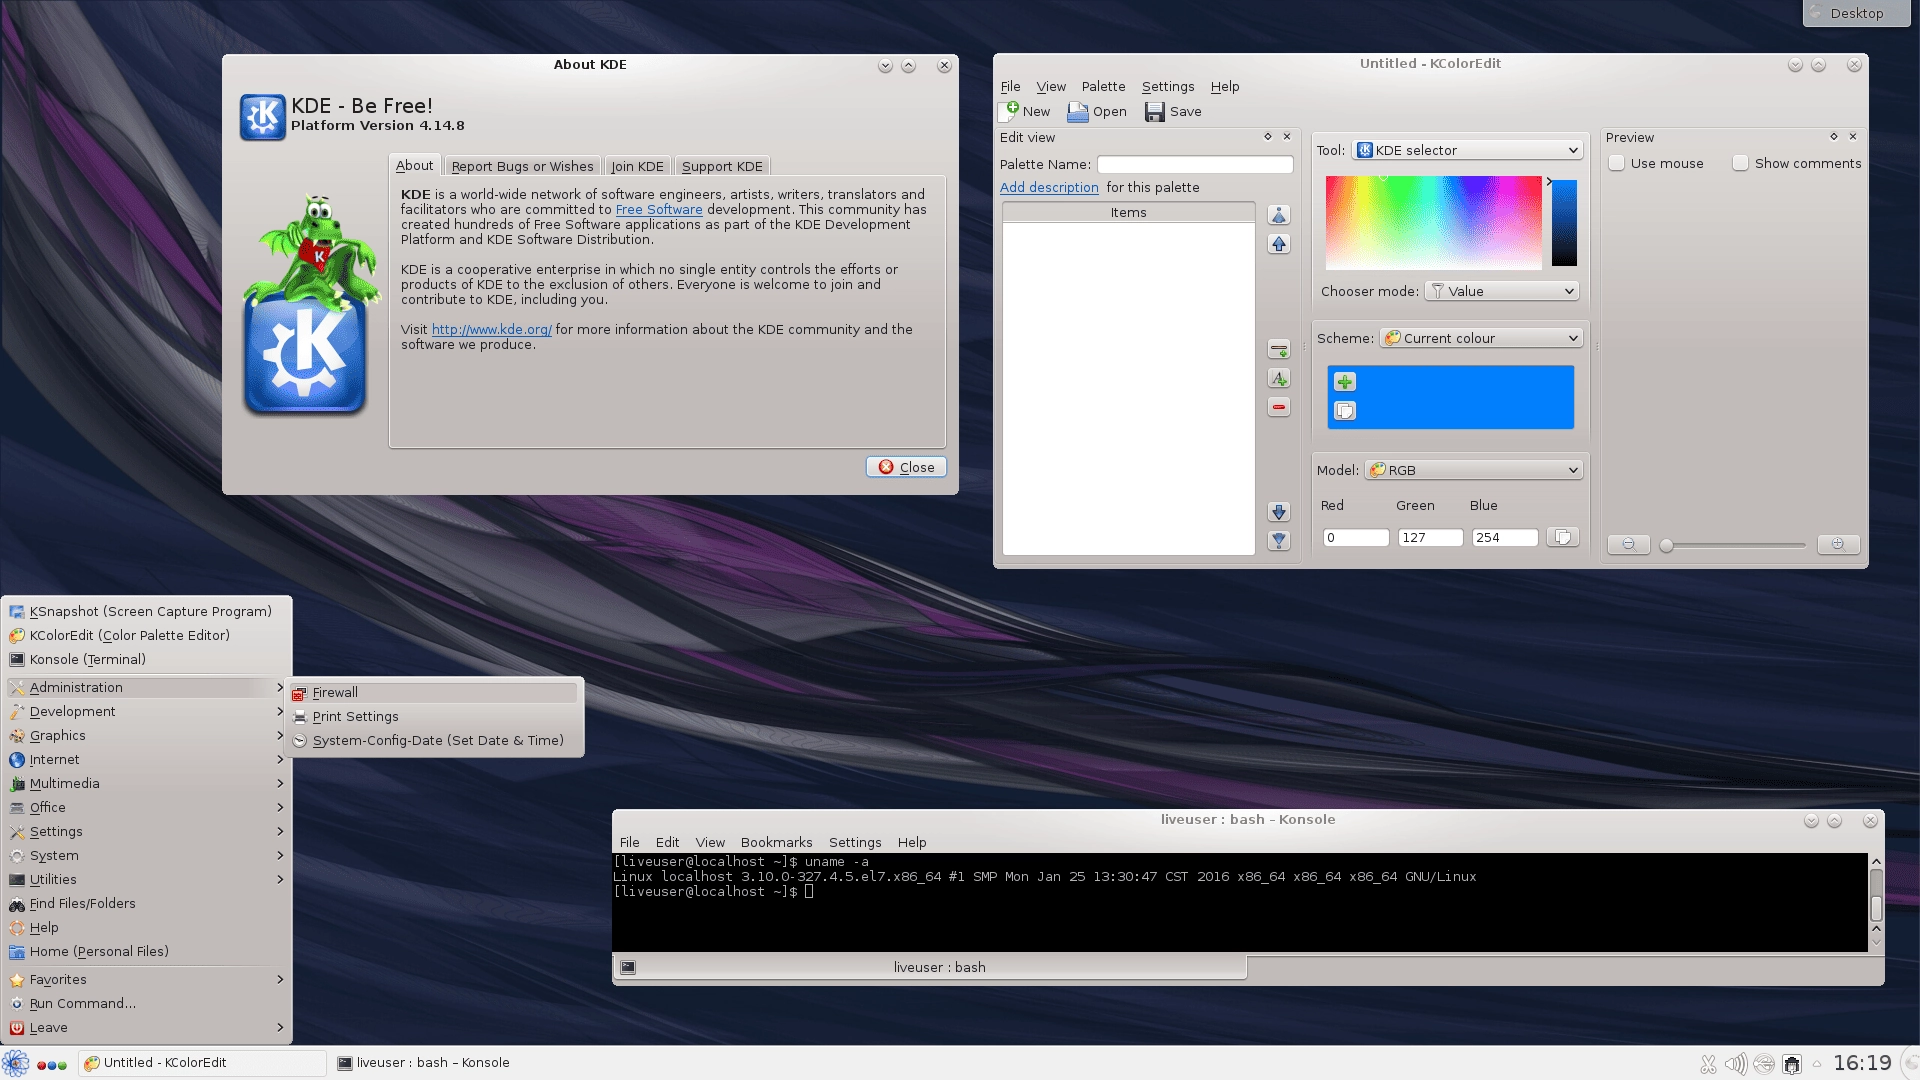
Task: Expand the Leave submenu in the launcher
Action: click(x=146, y=1027)
